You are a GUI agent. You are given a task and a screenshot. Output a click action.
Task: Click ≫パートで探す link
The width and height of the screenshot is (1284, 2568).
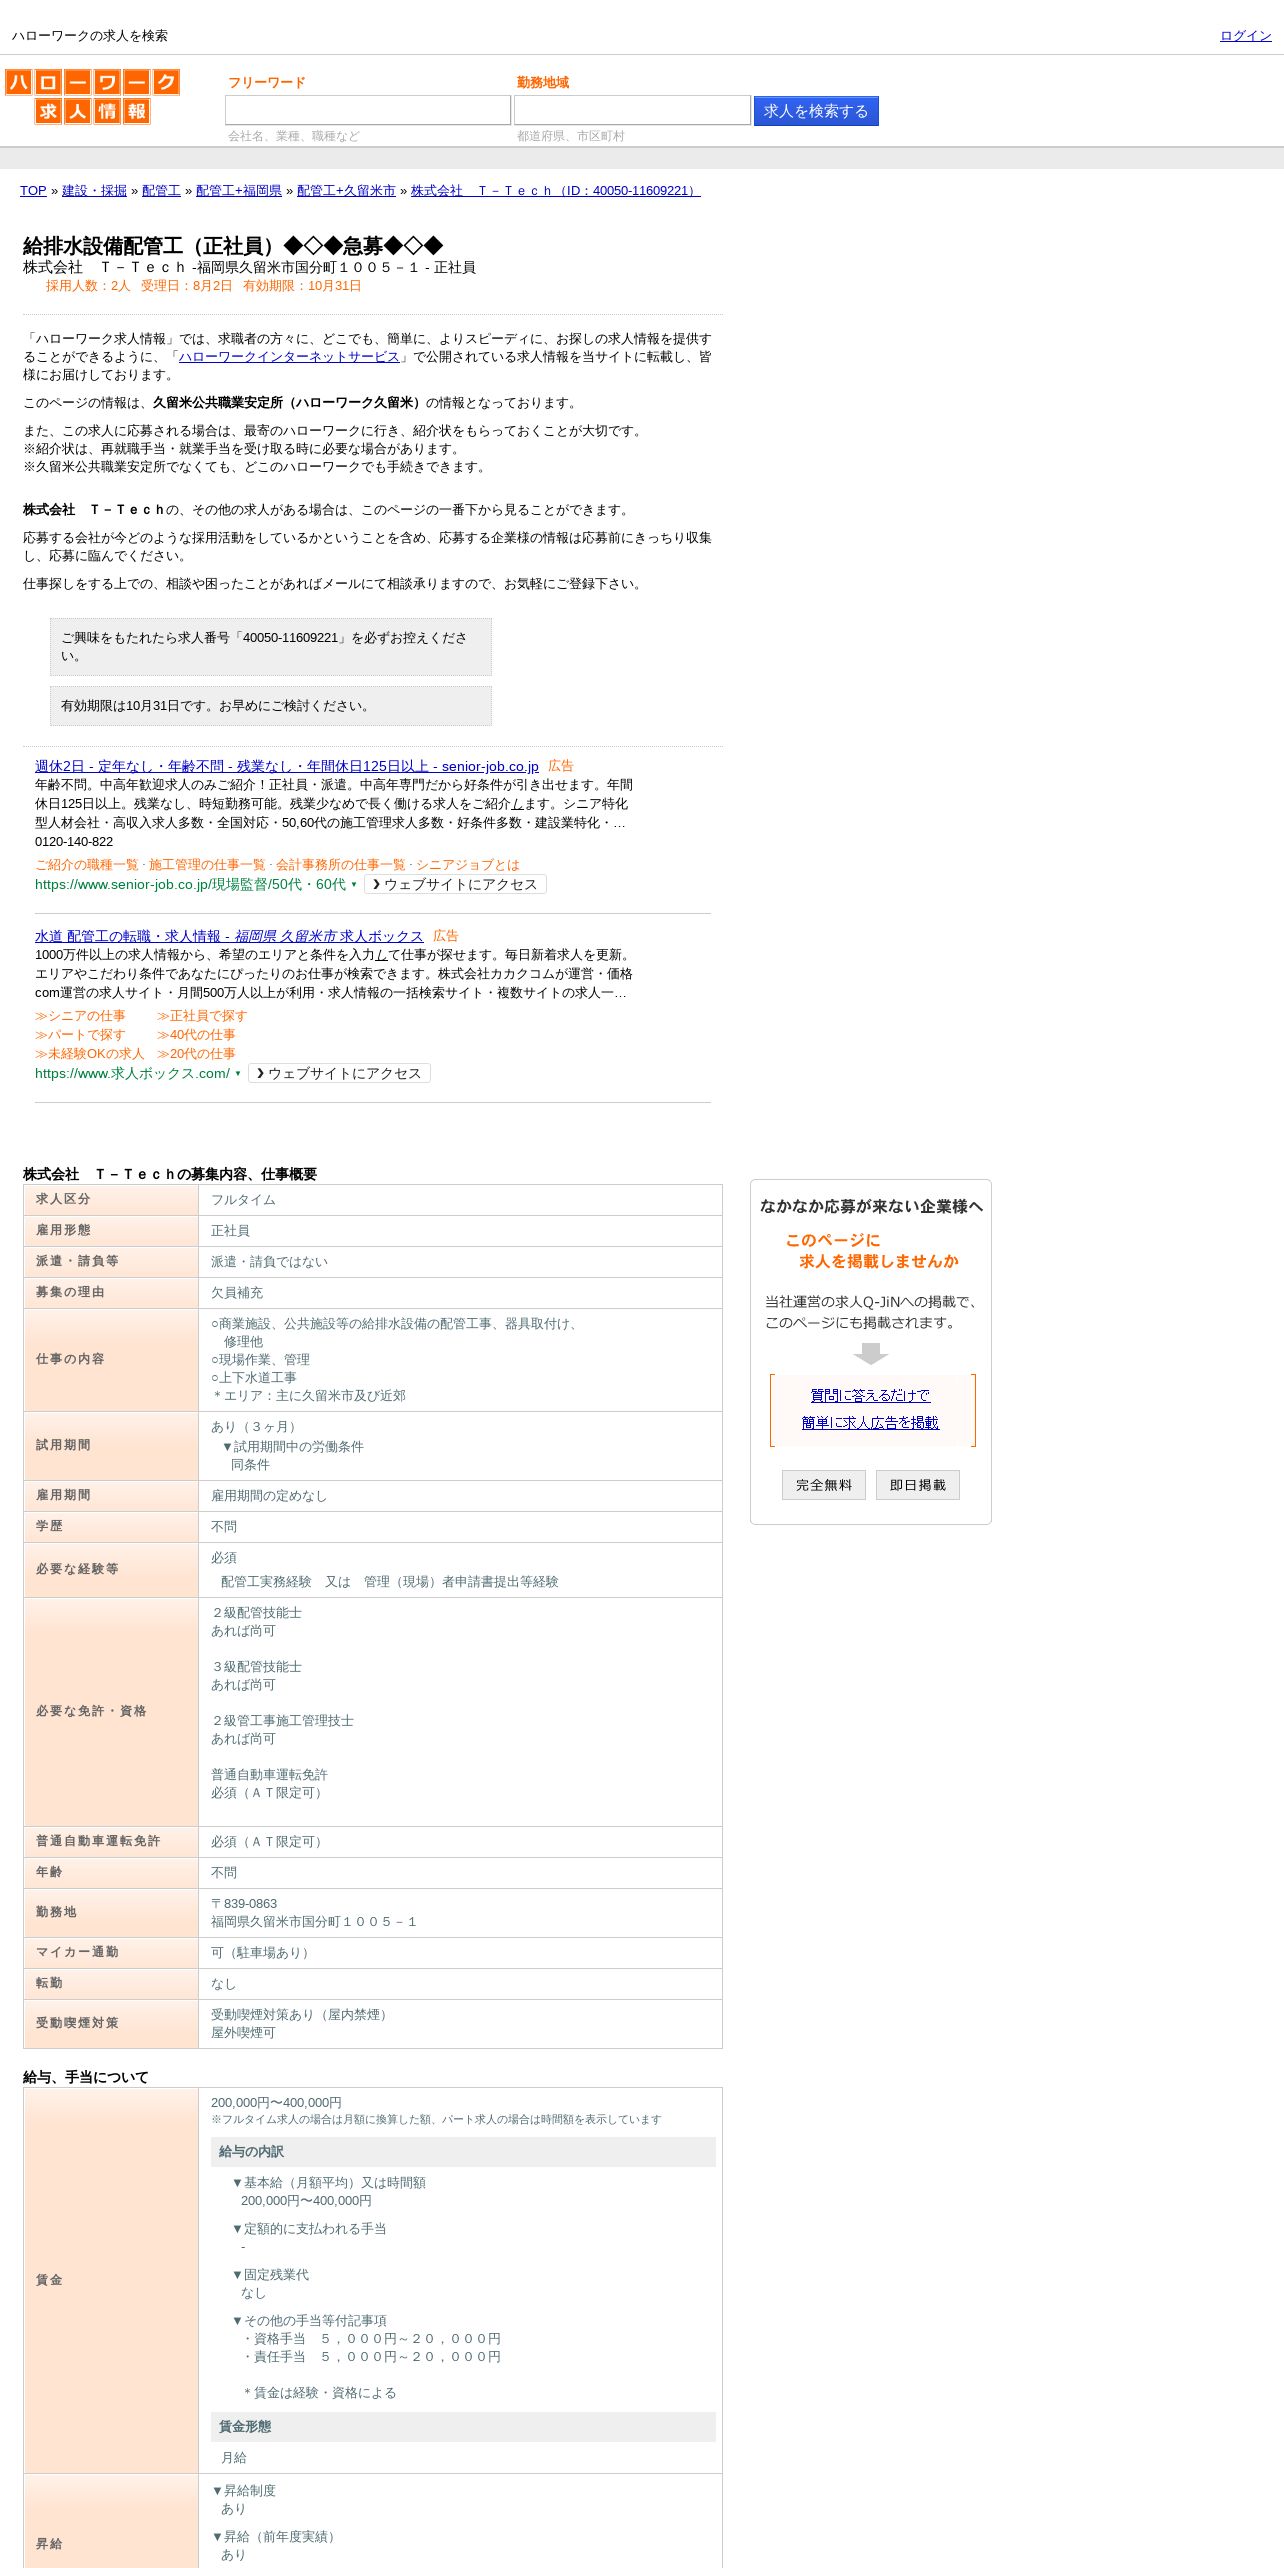[x=80, y=1035]
